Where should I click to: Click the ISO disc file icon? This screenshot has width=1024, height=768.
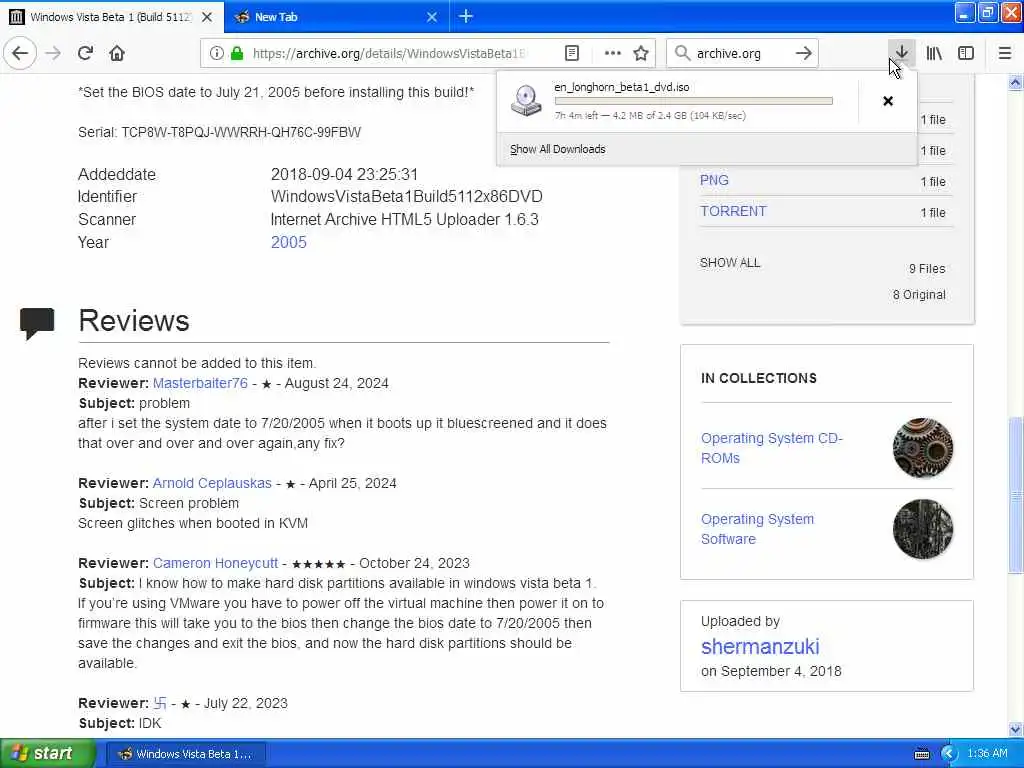[x=526, y=101]
